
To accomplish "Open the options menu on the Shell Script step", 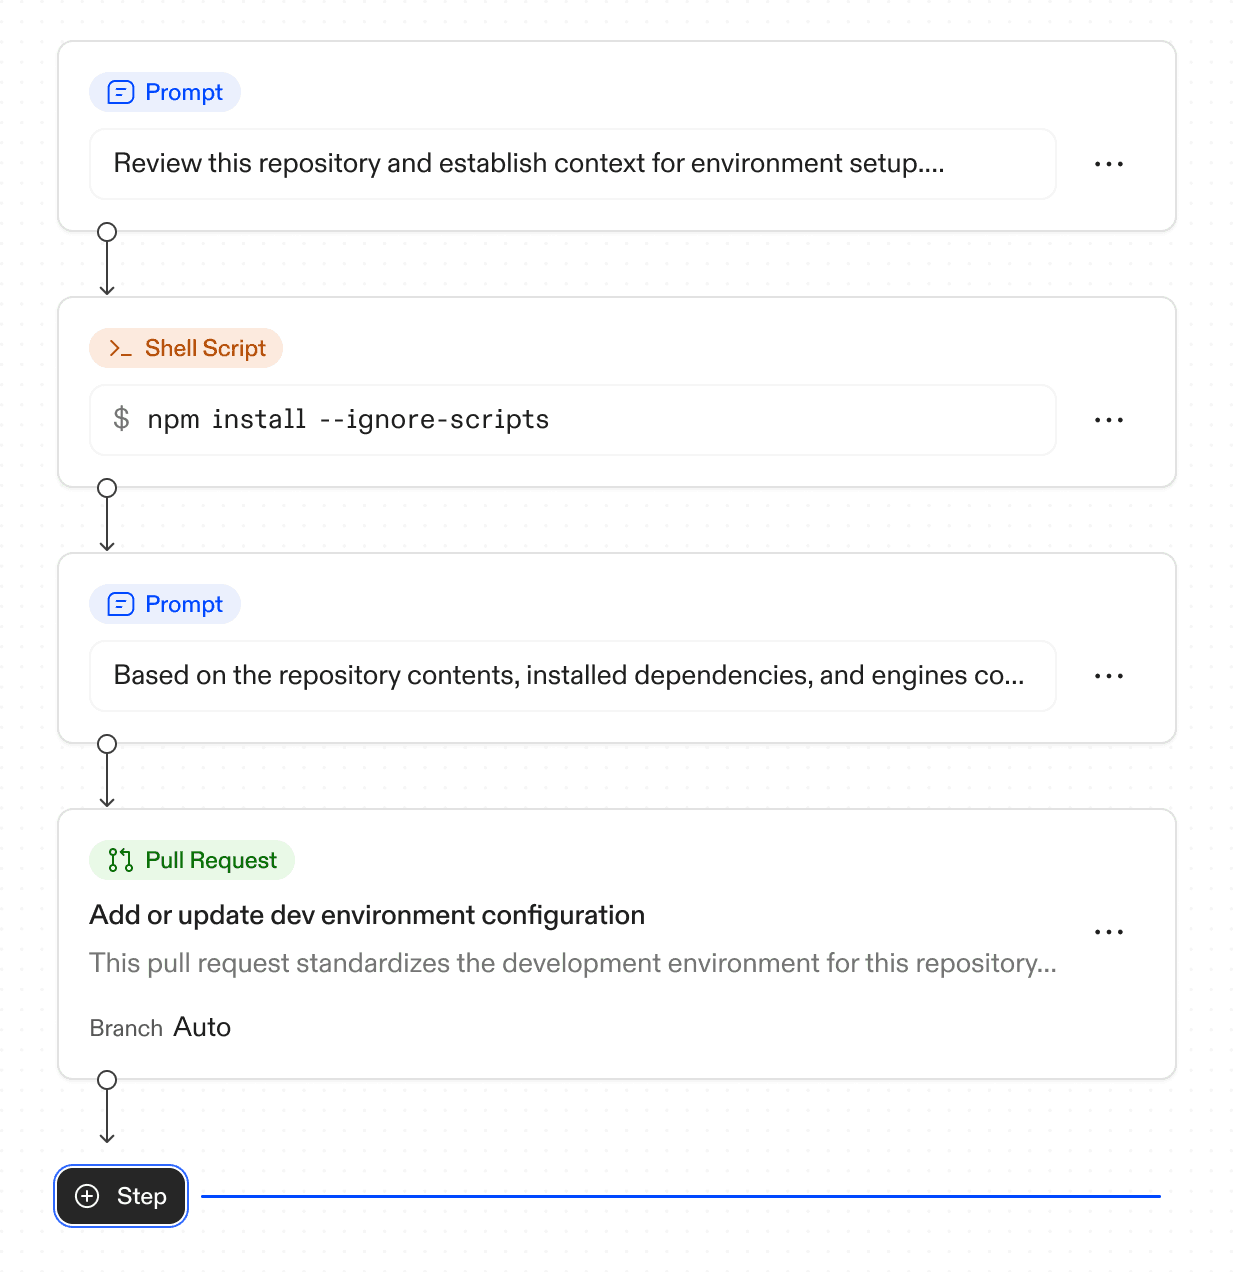I will pos(1109,420).
